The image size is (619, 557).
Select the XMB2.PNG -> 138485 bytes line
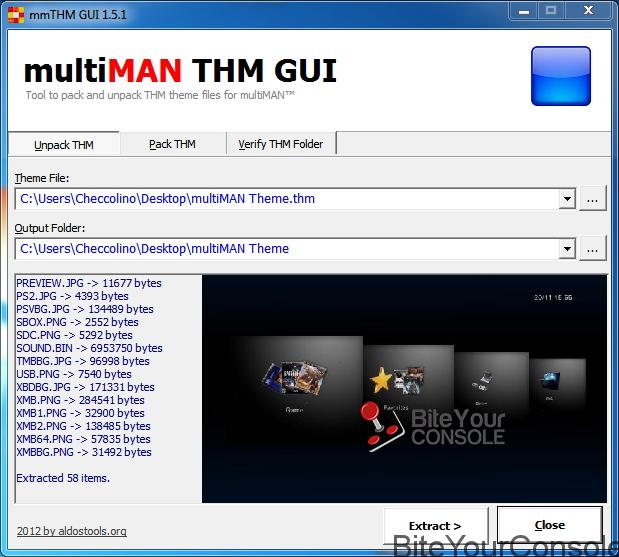pyautogui.click(x=83, y=426)
